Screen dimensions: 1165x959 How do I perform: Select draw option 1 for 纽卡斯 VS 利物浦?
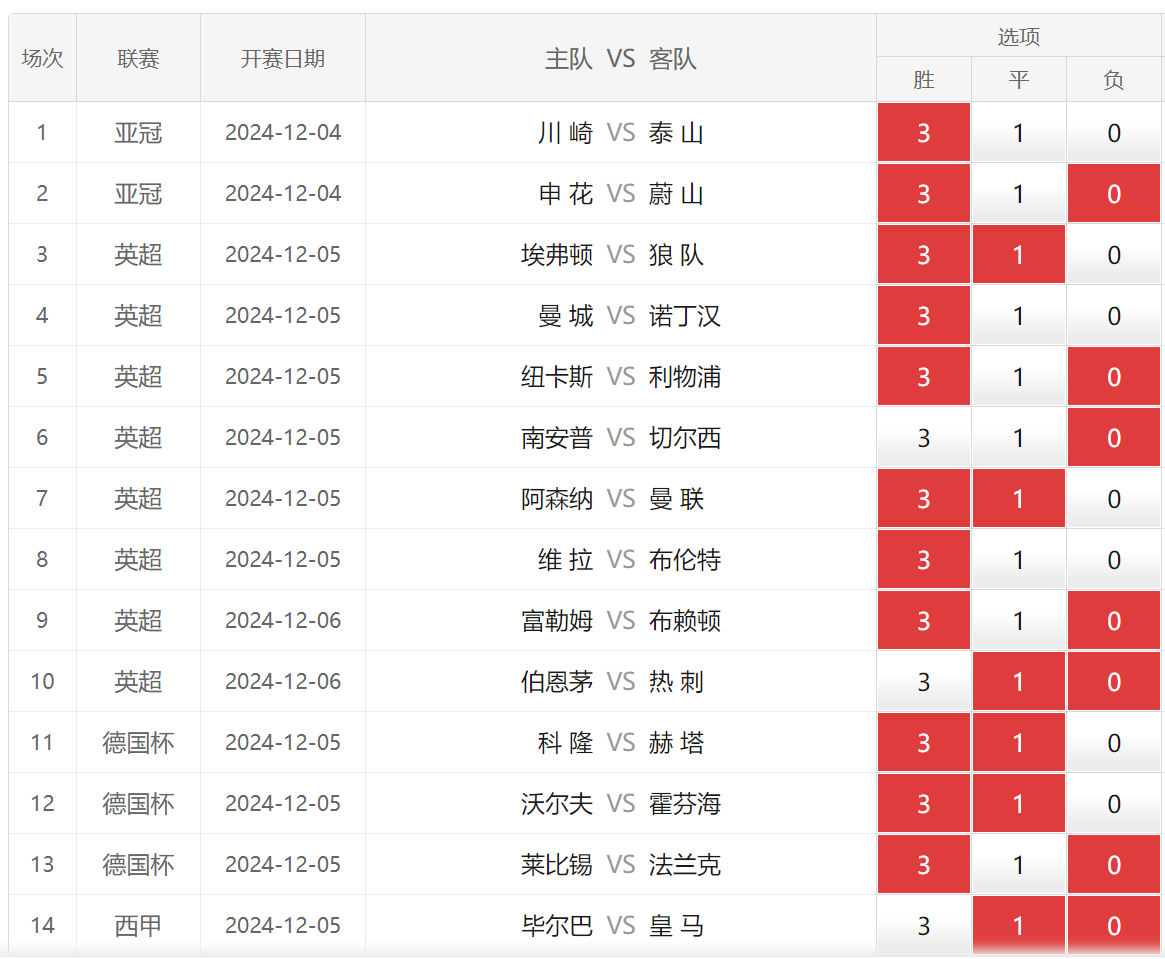click(x=1019, y=377)
